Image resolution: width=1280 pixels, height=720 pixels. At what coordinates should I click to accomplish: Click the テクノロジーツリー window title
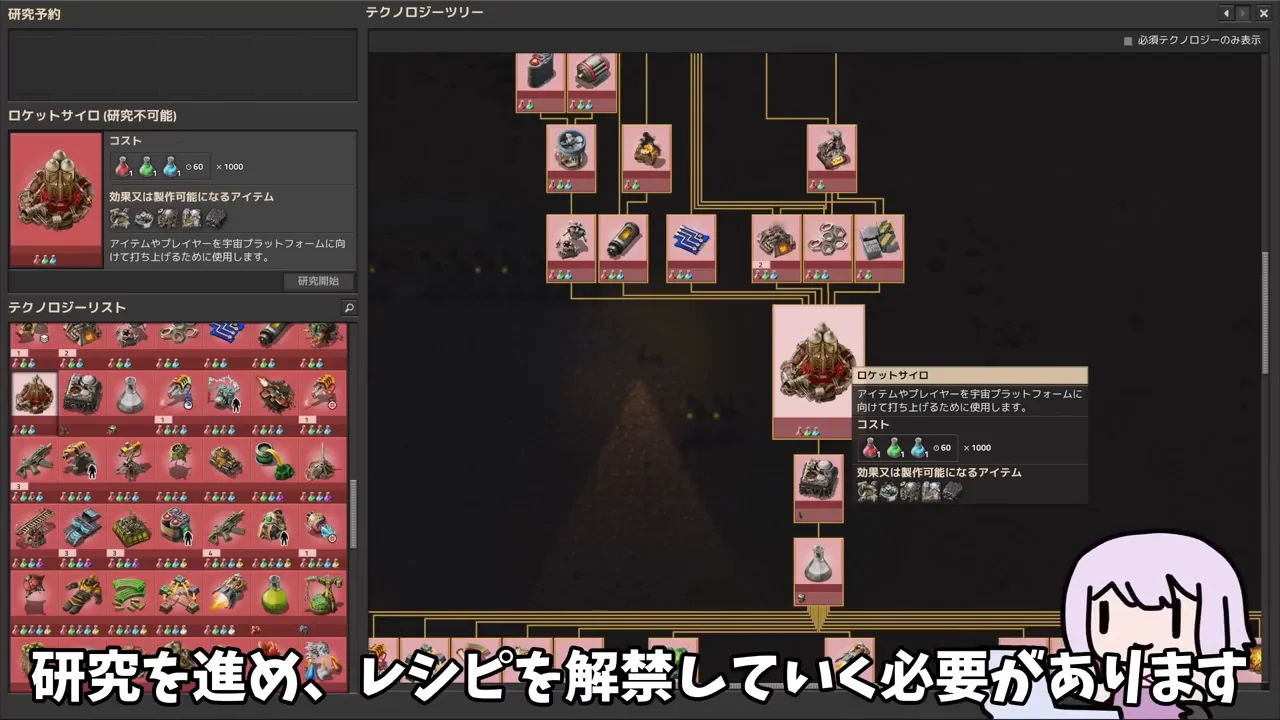424,12
